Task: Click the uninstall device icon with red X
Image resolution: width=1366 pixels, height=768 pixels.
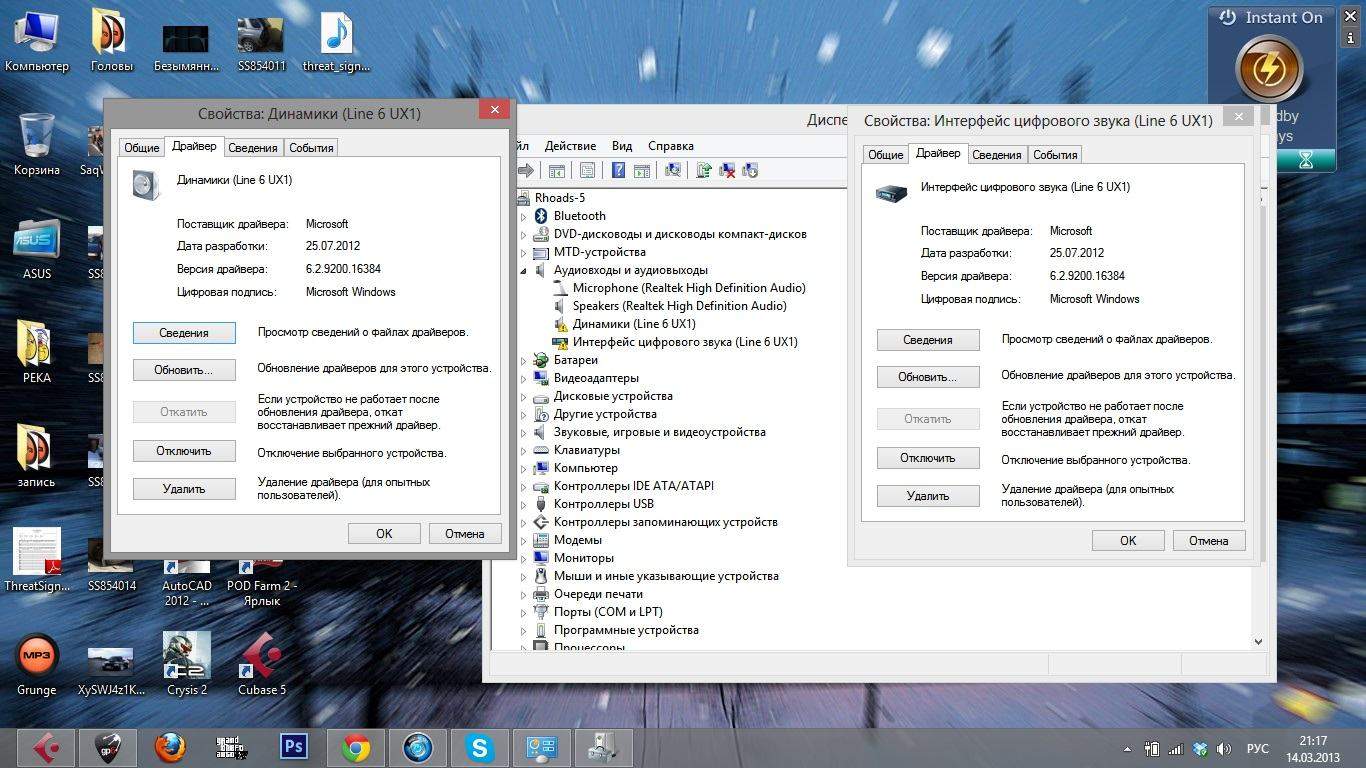Action: pyautogui.click(x=727, y=171)
